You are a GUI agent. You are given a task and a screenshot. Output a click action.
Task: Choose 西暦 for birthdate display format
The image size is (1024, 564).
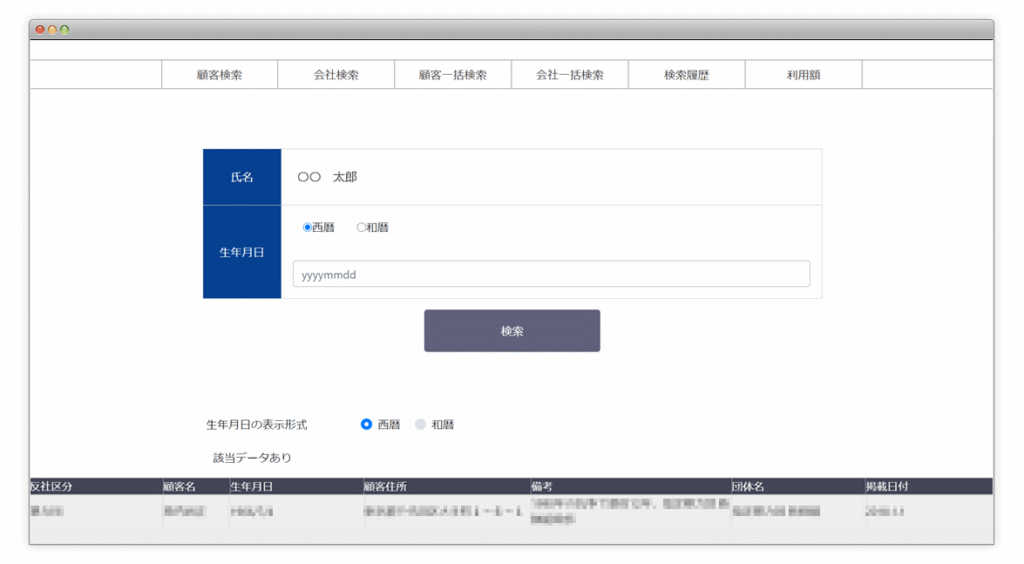point(367,425)
